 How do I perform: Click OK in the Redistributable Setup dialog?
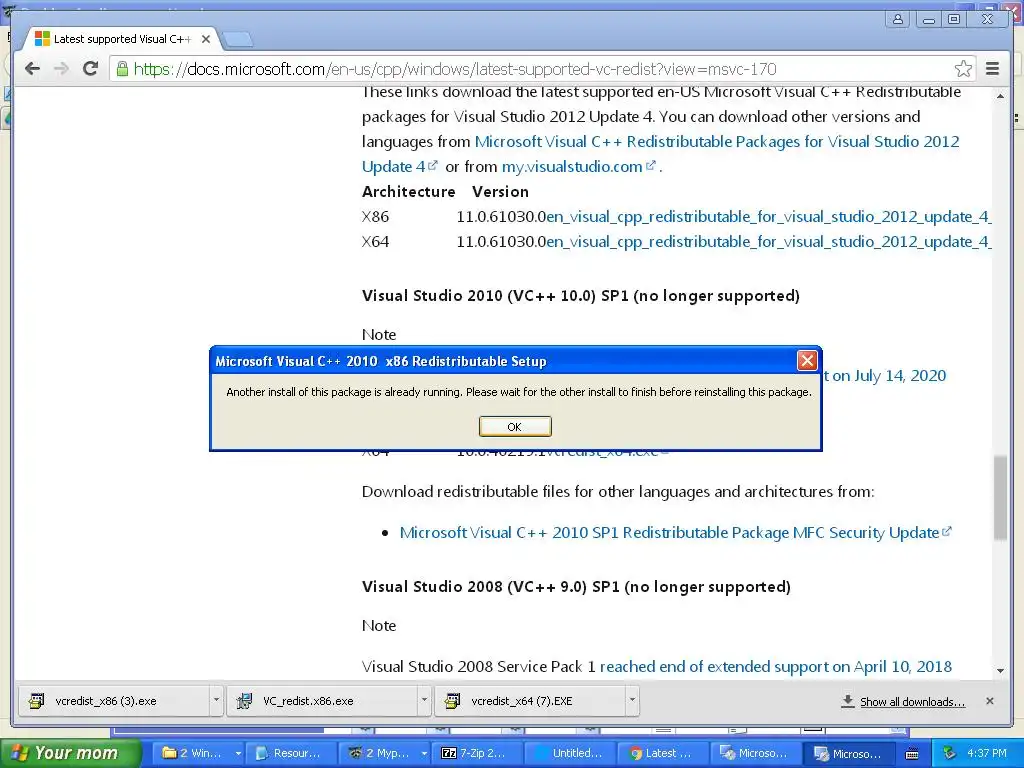coord(515,426)
